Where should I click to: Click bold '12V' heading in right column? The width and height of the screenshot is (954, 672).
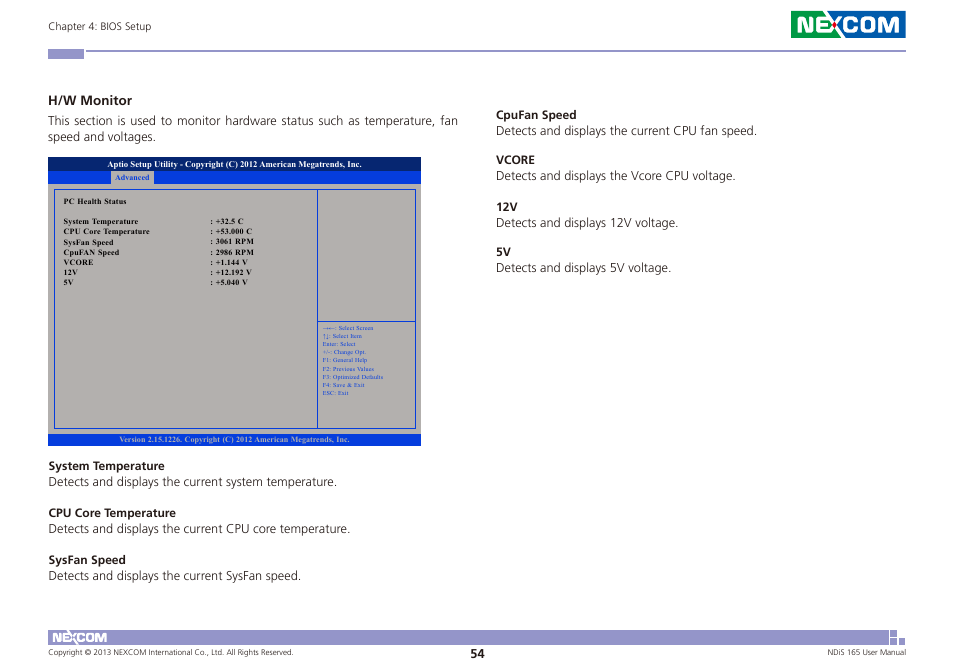click(x=506, y=207)
